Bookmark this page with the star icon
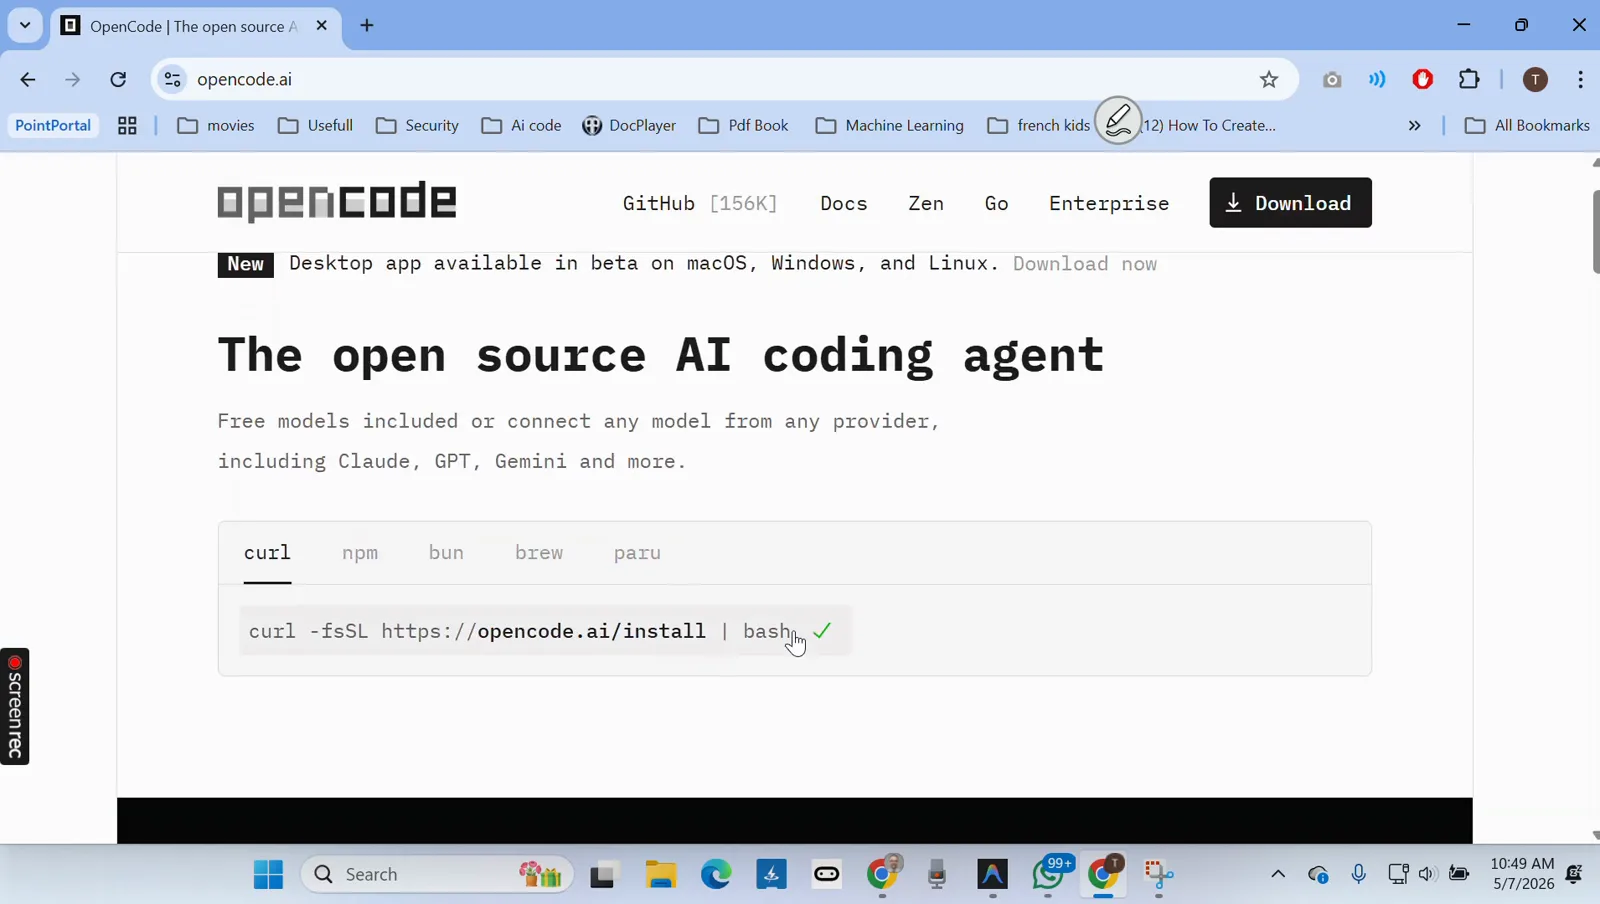1600x904 pixels. [1269, 79]
